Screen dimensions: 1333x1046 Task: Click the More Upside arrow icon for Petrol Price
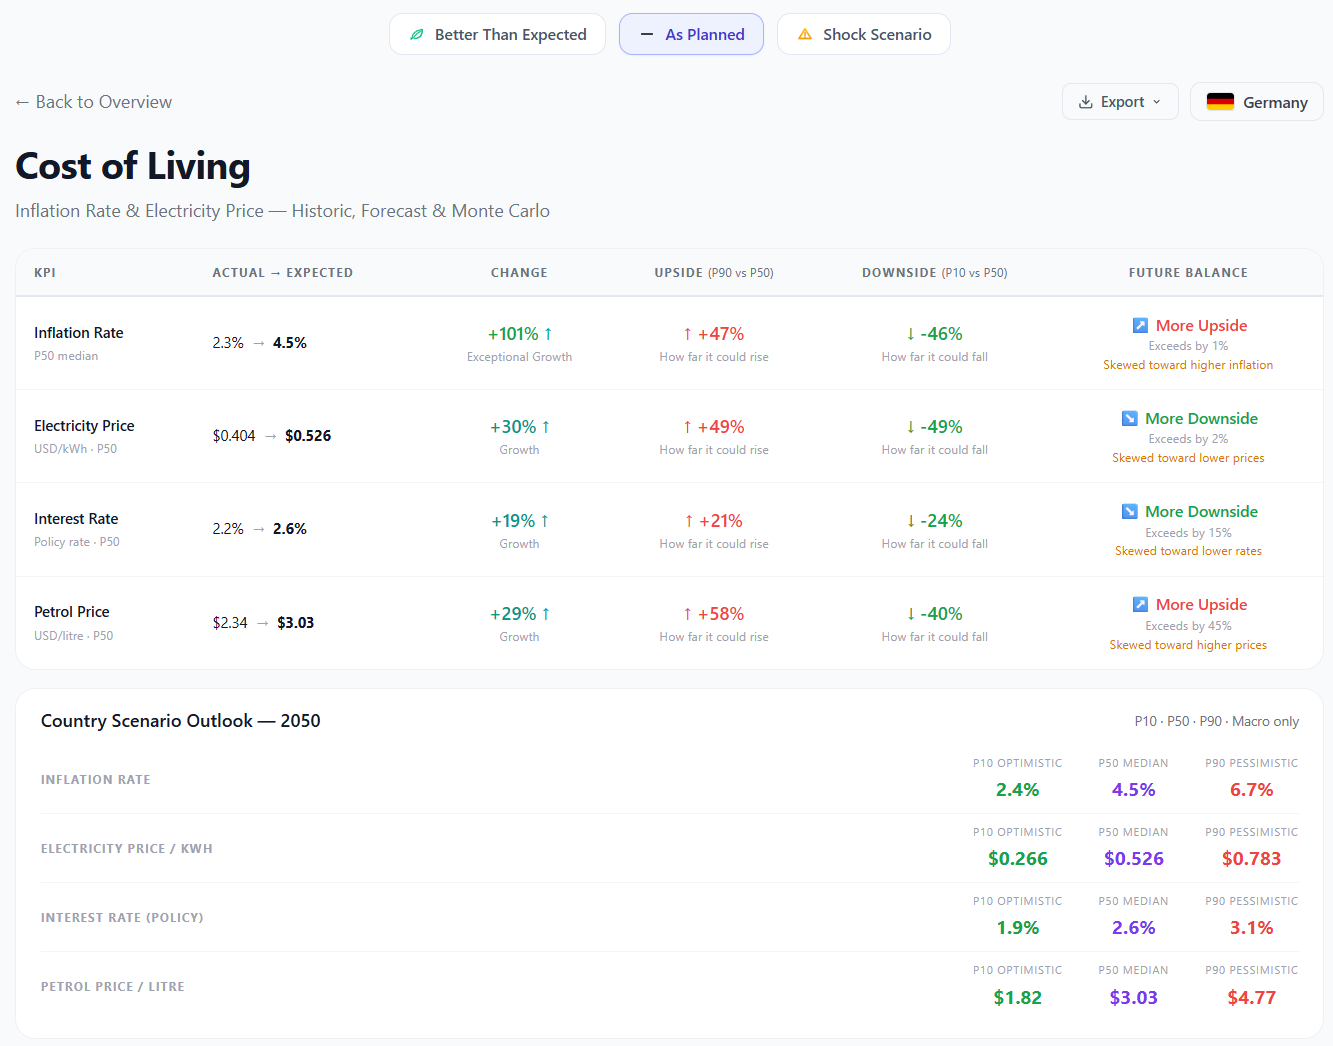(1140, 604)
